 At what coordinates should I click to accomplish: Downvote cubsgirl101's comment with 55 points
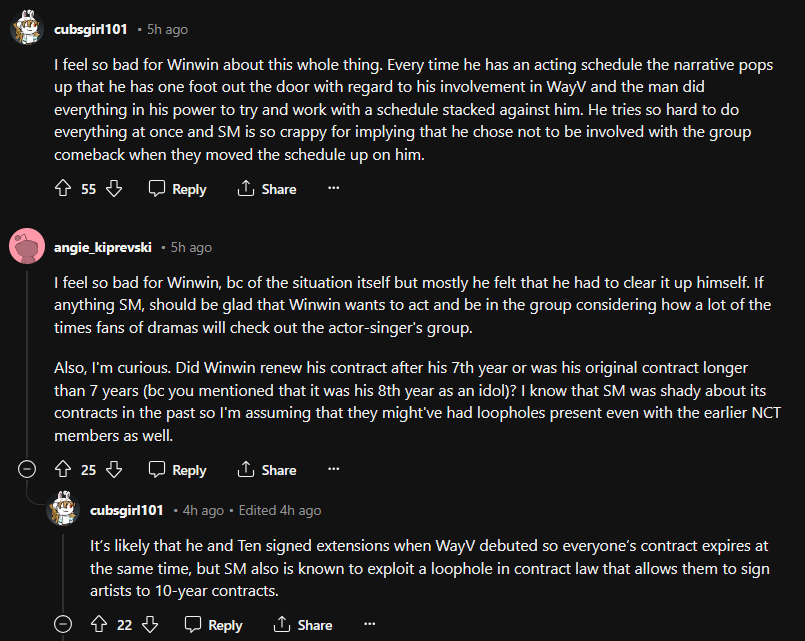pyautogui.click(x=113, y=189)
